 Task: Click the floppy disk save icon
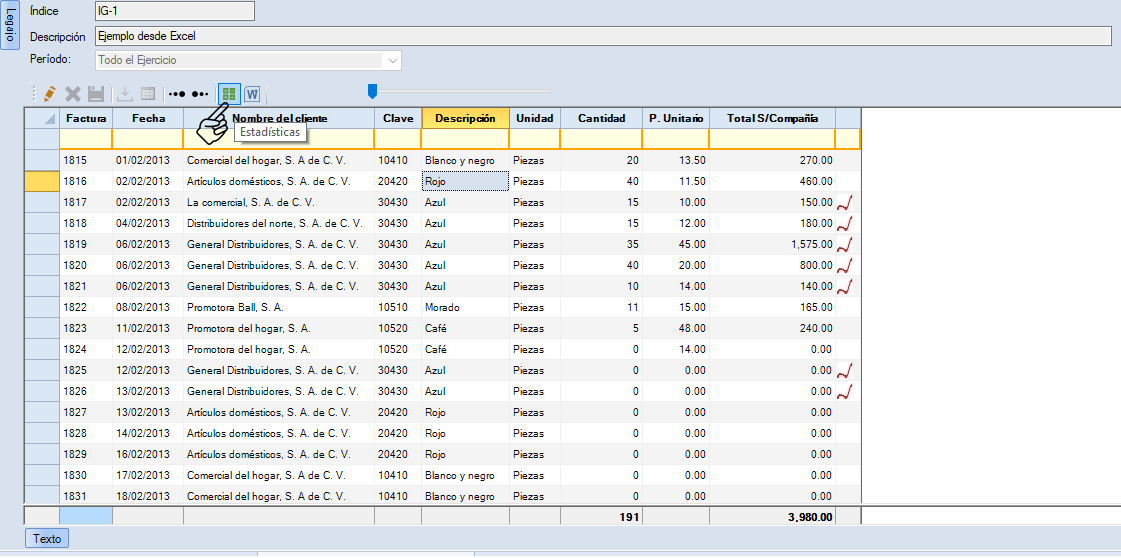[96, 94]
